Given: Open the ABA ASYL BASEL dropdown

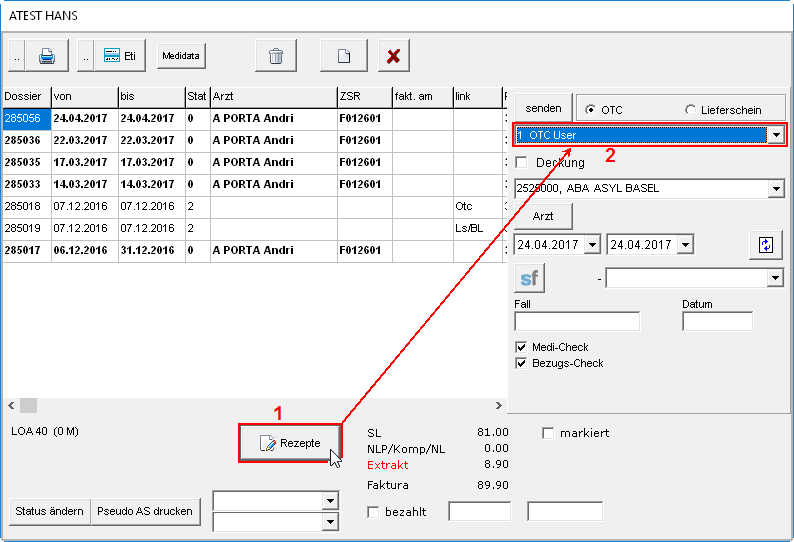Looking at the screenshot, I should (x=776, y=188).
